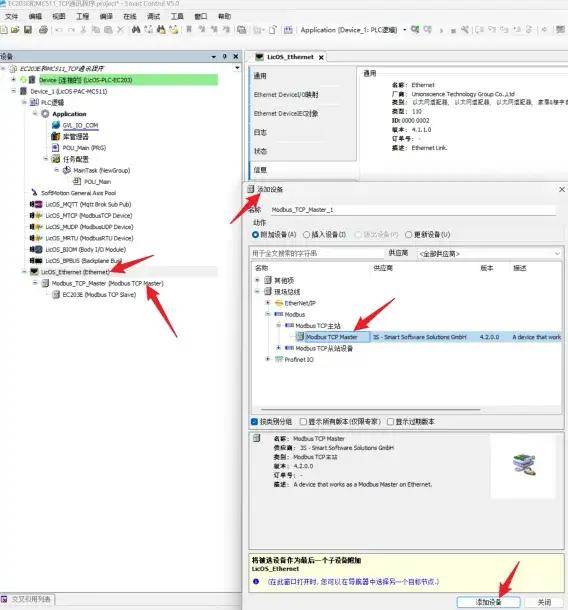Click the Add Device button at the bottom
Viewport: 568px width, 610px height.
point(488,602)
